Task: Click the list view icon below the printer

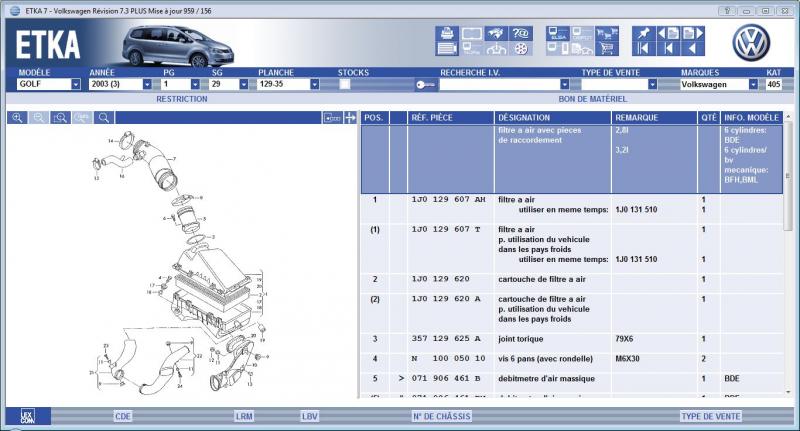Action: (x=447, y=48)
